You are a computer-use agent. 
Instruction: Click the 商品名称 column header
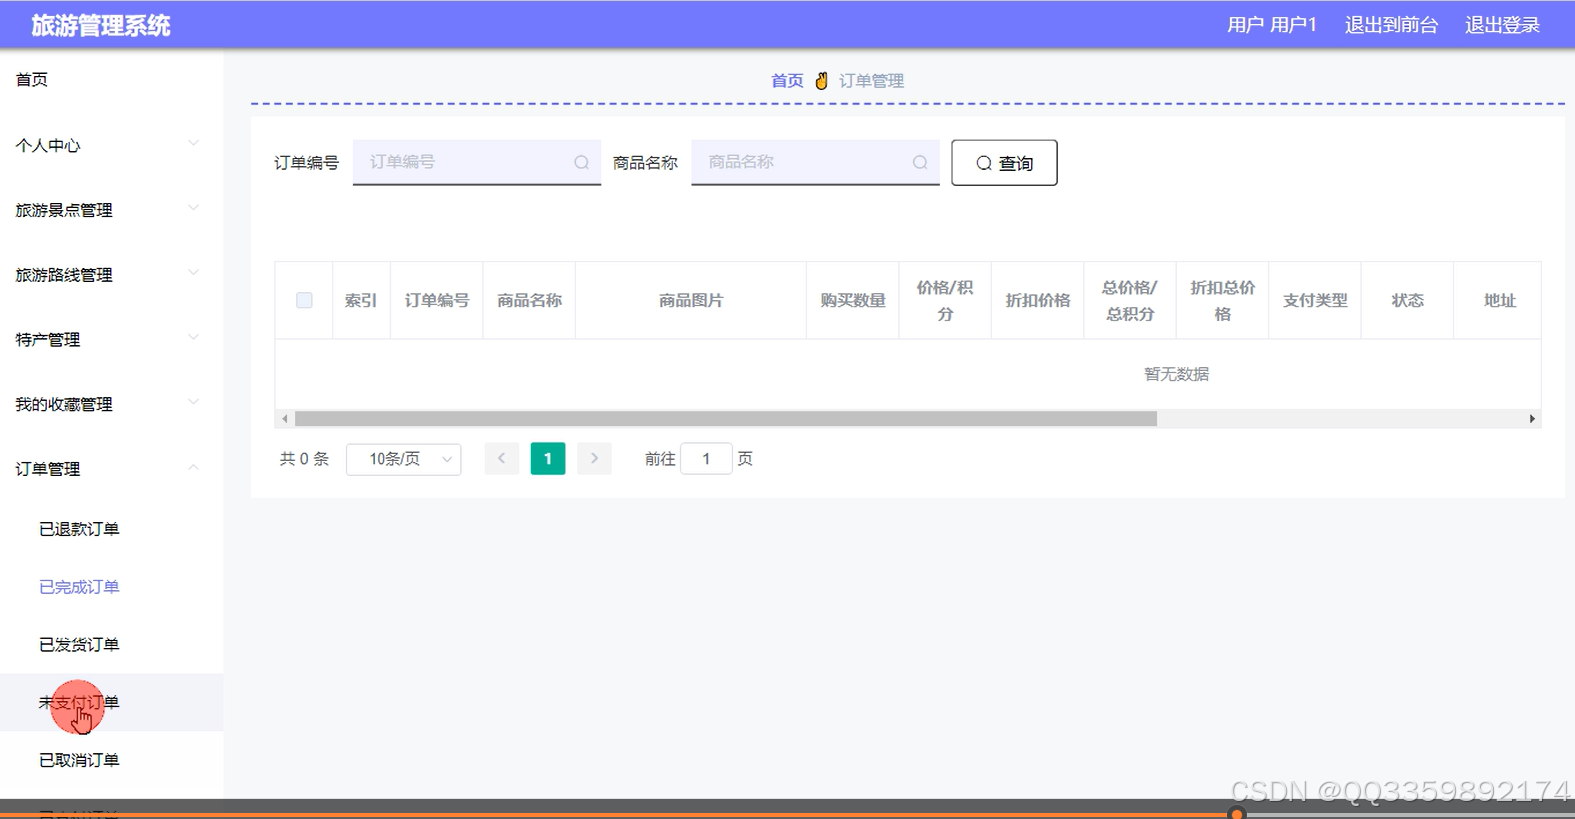529,300
